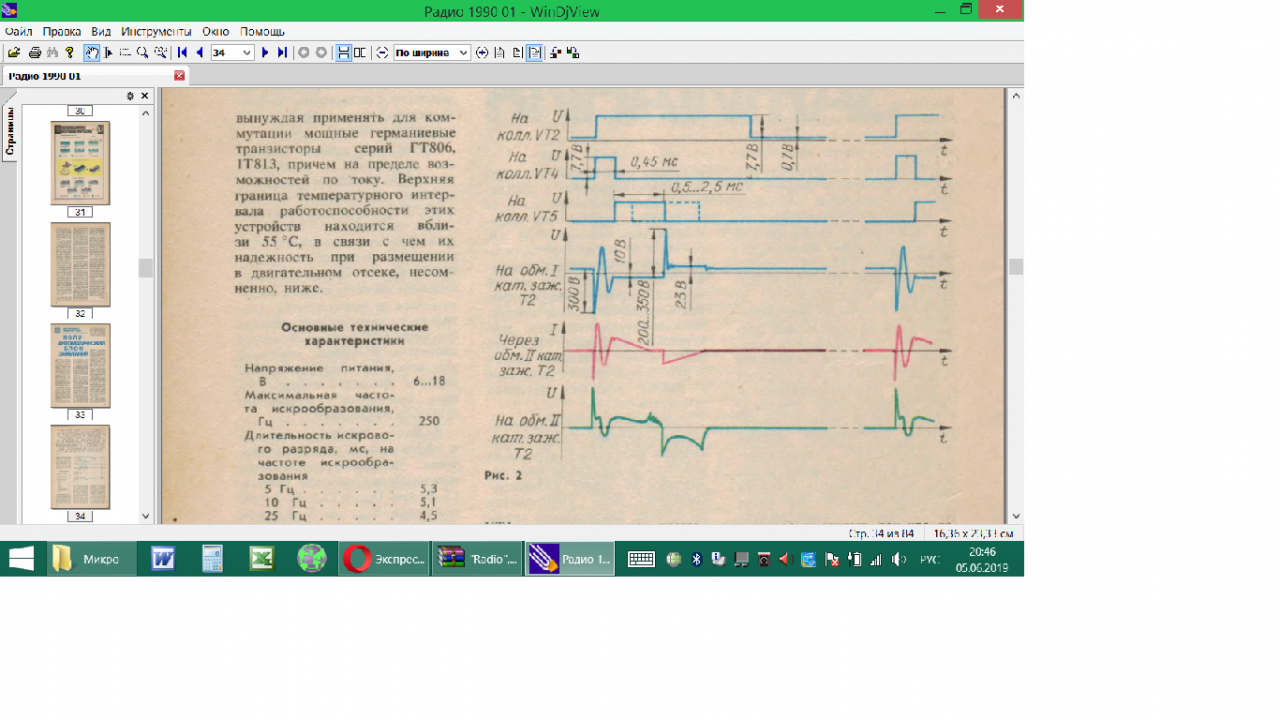Viewport: 1280px width, 720px height.
Task: Open the Вид menu
Action: [x=101, y=32]
